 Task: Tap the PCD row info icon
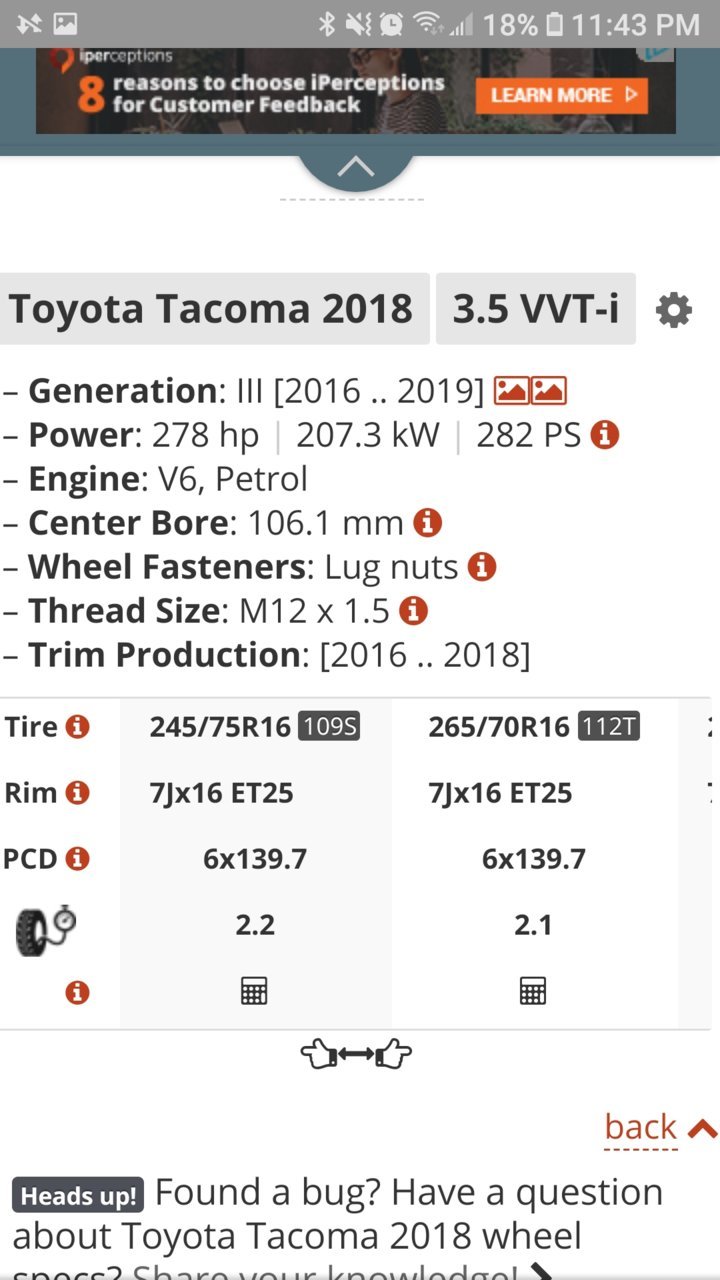point(77,859)
